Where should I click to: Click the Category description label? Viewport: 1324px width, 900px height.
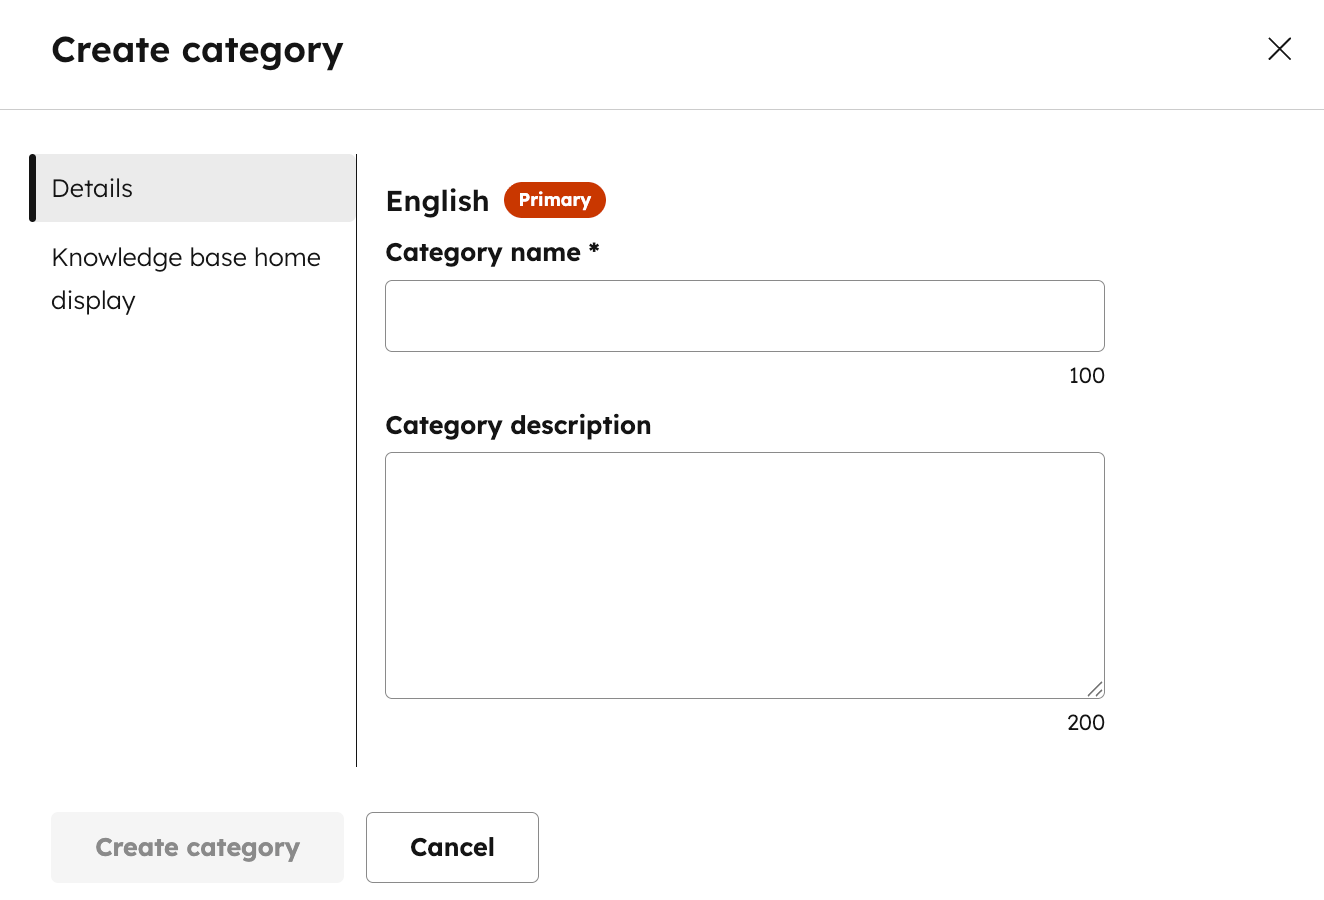(x=518, y=425)
